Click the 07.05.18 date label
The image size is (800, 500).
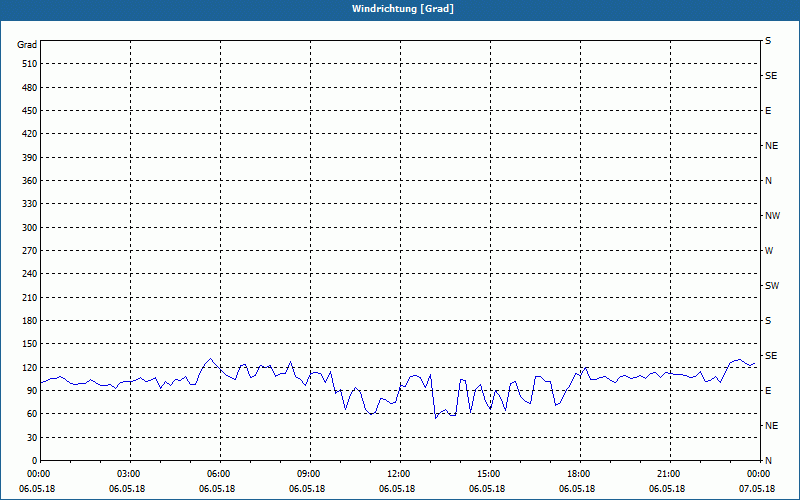pyautogui.click(x=757, y=489)
